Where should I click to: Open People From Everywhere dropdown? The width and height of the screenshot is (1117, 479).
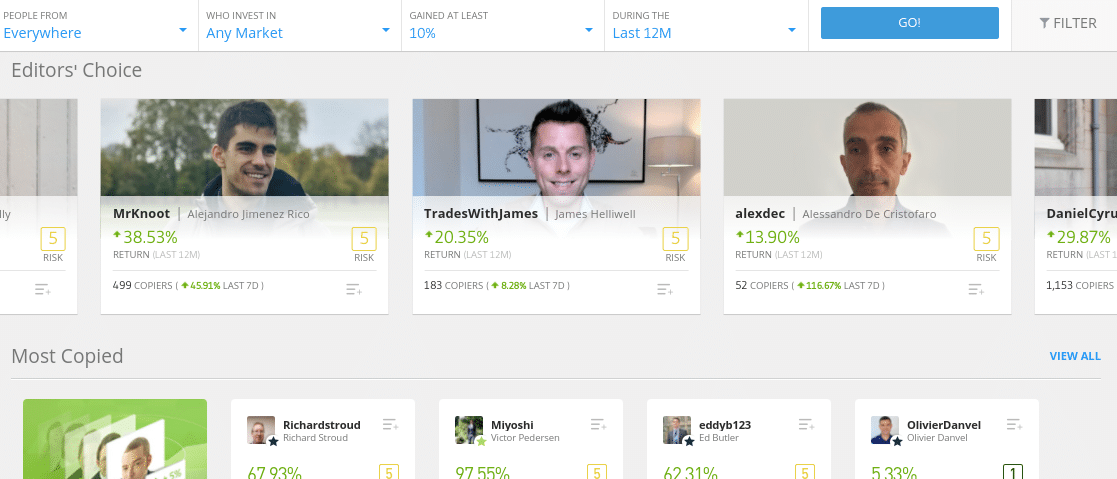point(97,26)
